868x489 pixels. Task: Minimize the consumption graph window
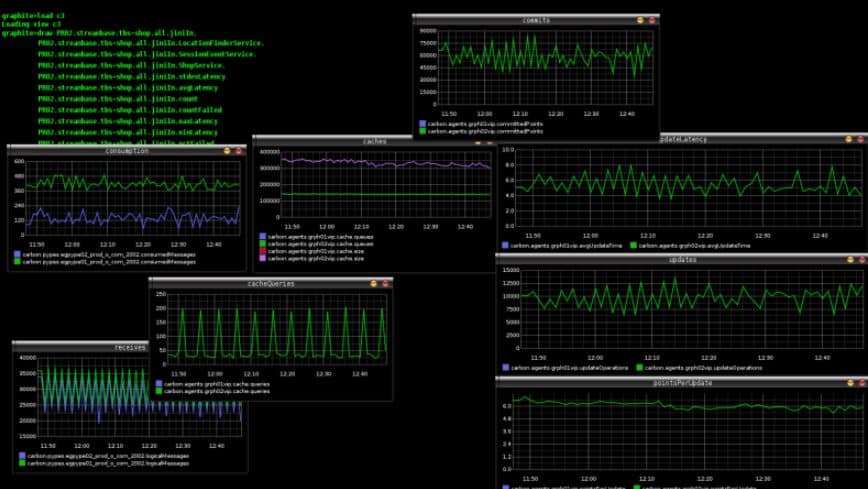(x=227, y=151)
